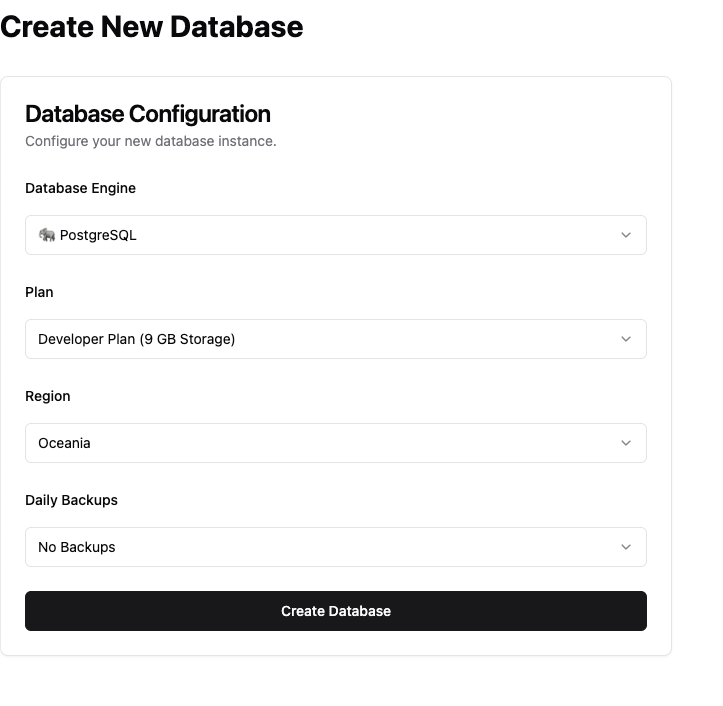Viewport: 723px width, 706px height.
Task: Click the Database Engine label
Action: coord(80,188)
